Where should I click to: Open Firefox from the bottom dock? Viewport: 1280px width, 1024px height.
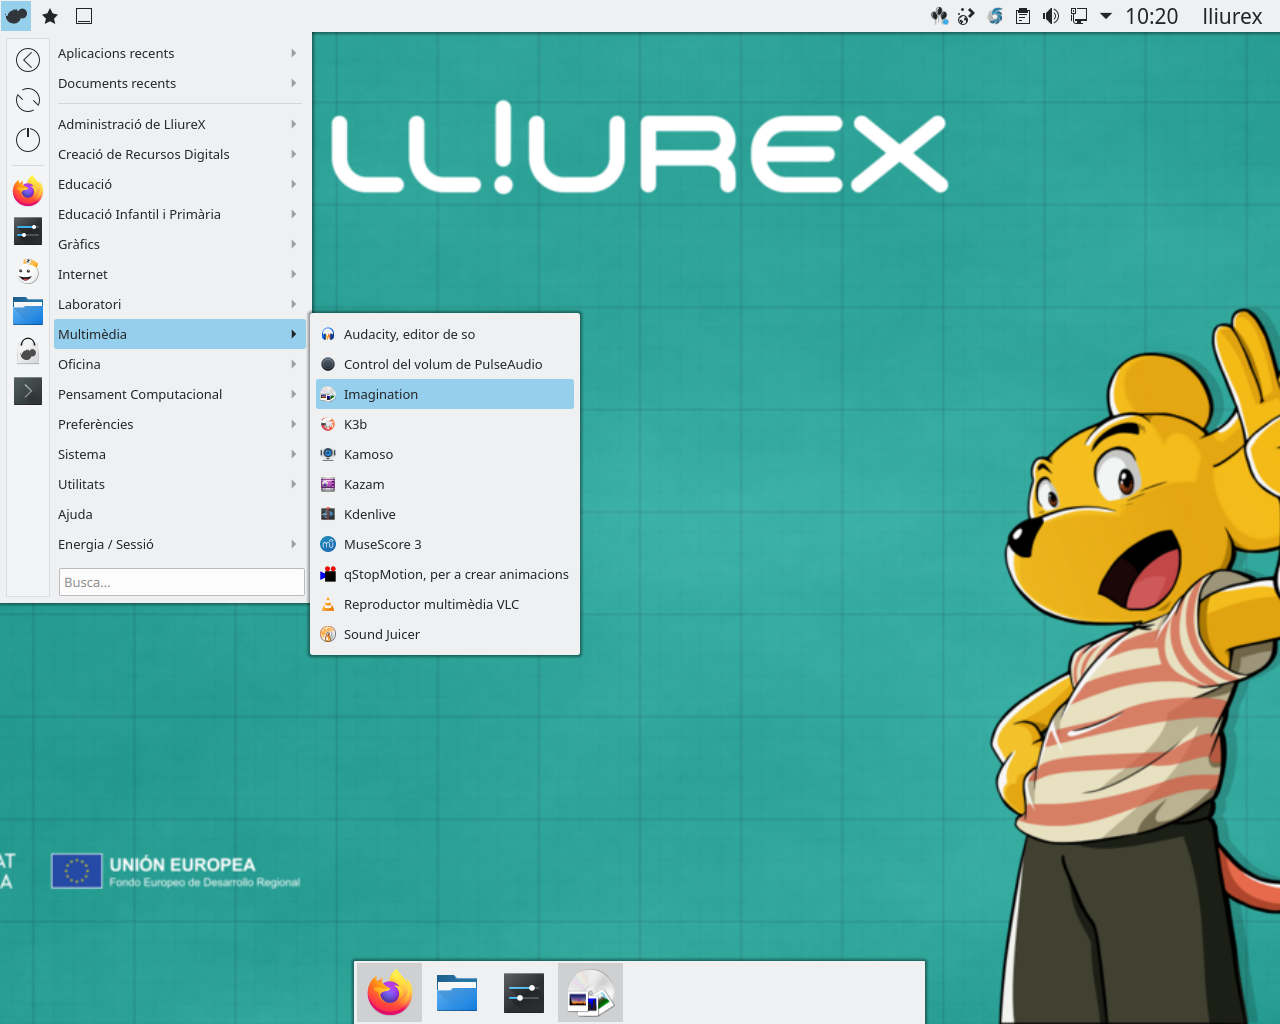click(389, 993)
